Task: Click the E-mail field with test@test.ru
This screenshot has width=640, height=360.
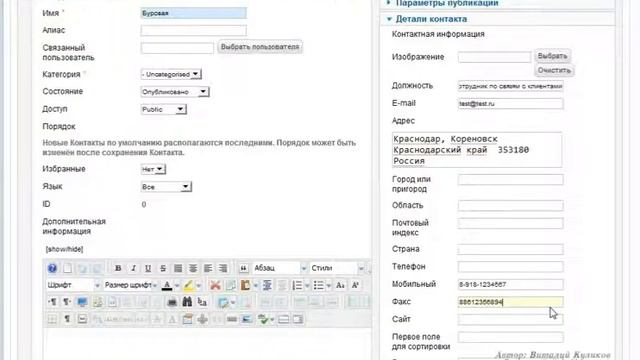Action: [x=510, y=104]
